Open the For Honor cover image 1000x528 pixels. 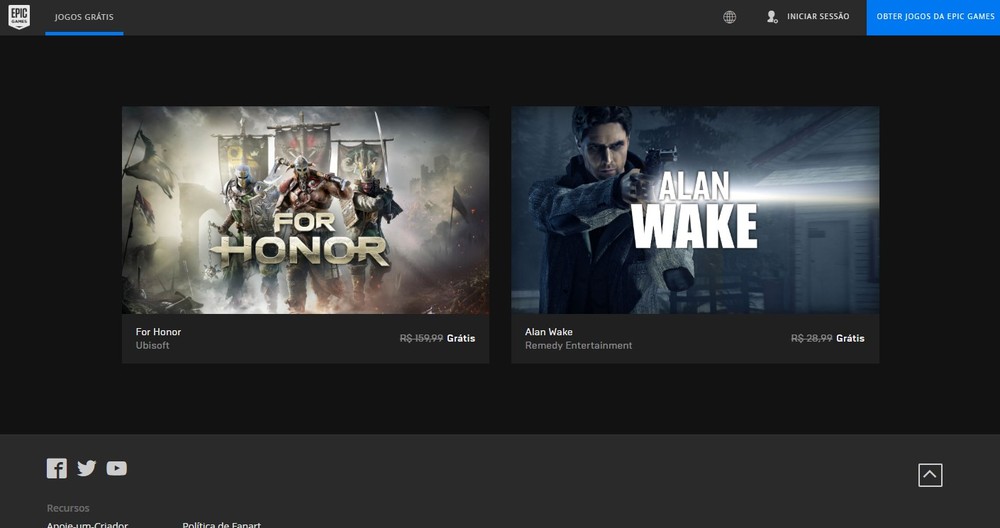click(x=305, y=210)
